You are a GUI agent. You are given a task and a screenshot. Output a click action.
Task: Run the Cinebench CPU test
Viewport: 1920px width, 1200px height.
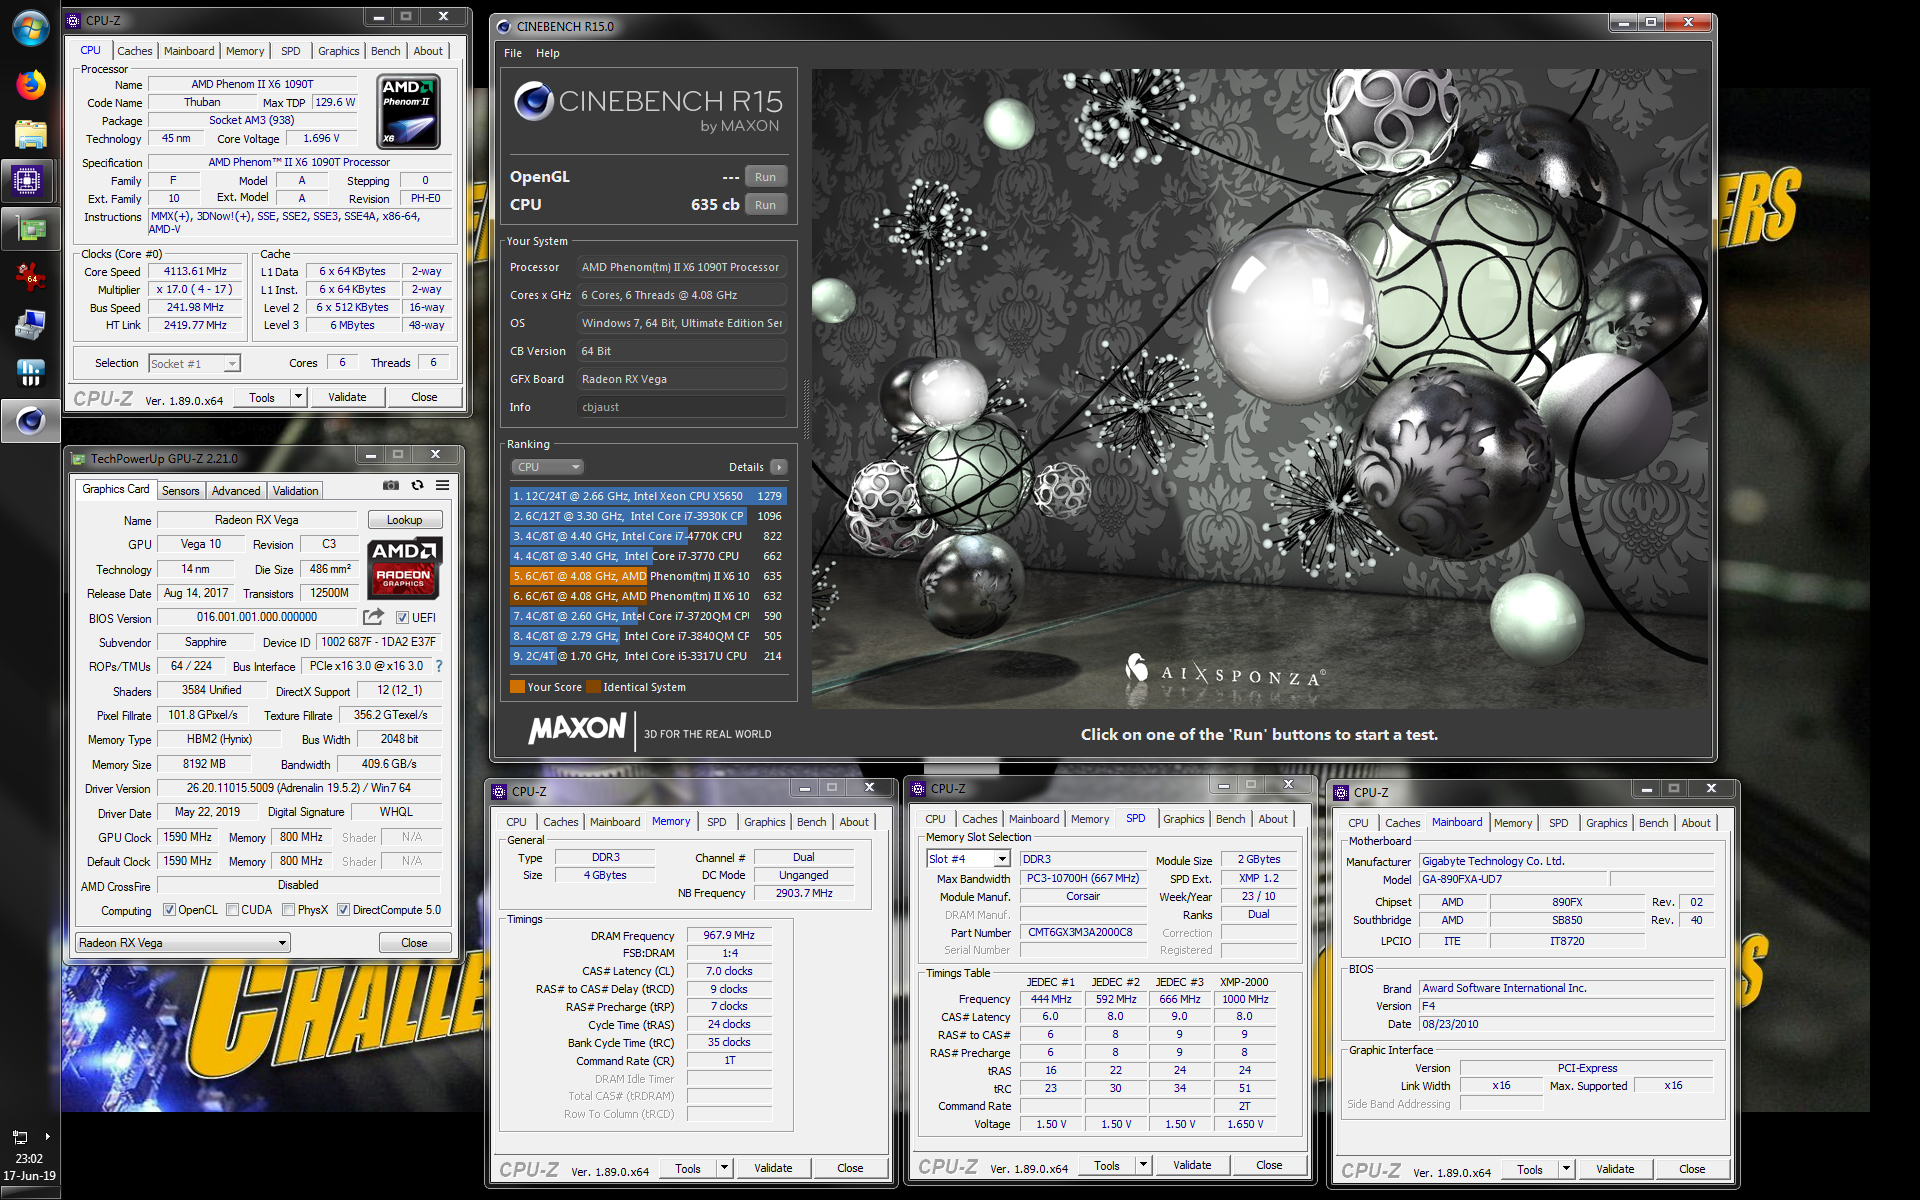coord(765,205)
